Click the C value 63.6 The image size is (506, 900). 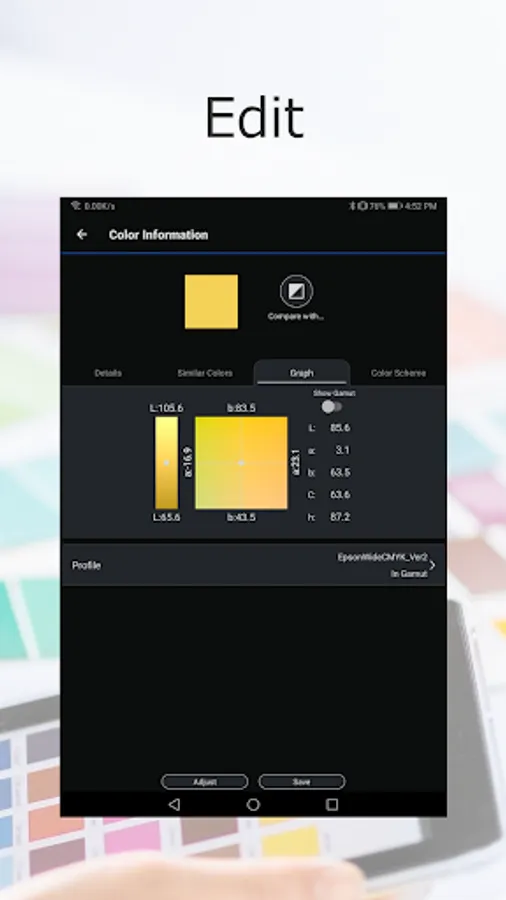[340, 495]
